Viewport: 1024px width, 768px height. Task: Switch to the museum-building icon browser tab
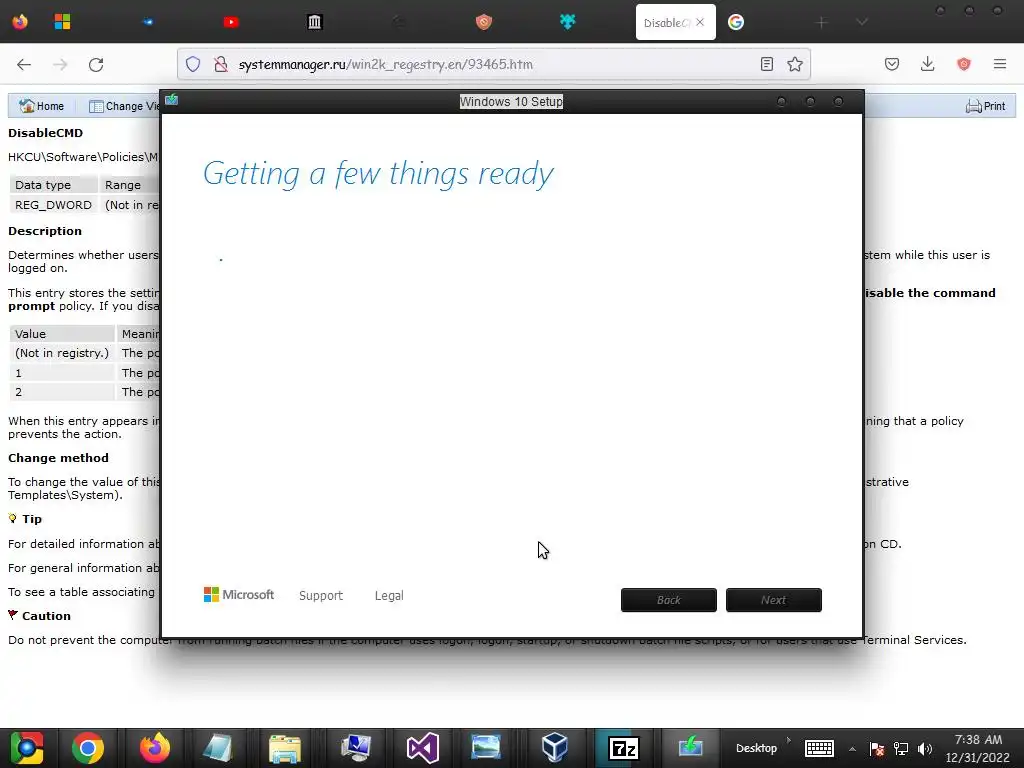click(x=314, y=22)
